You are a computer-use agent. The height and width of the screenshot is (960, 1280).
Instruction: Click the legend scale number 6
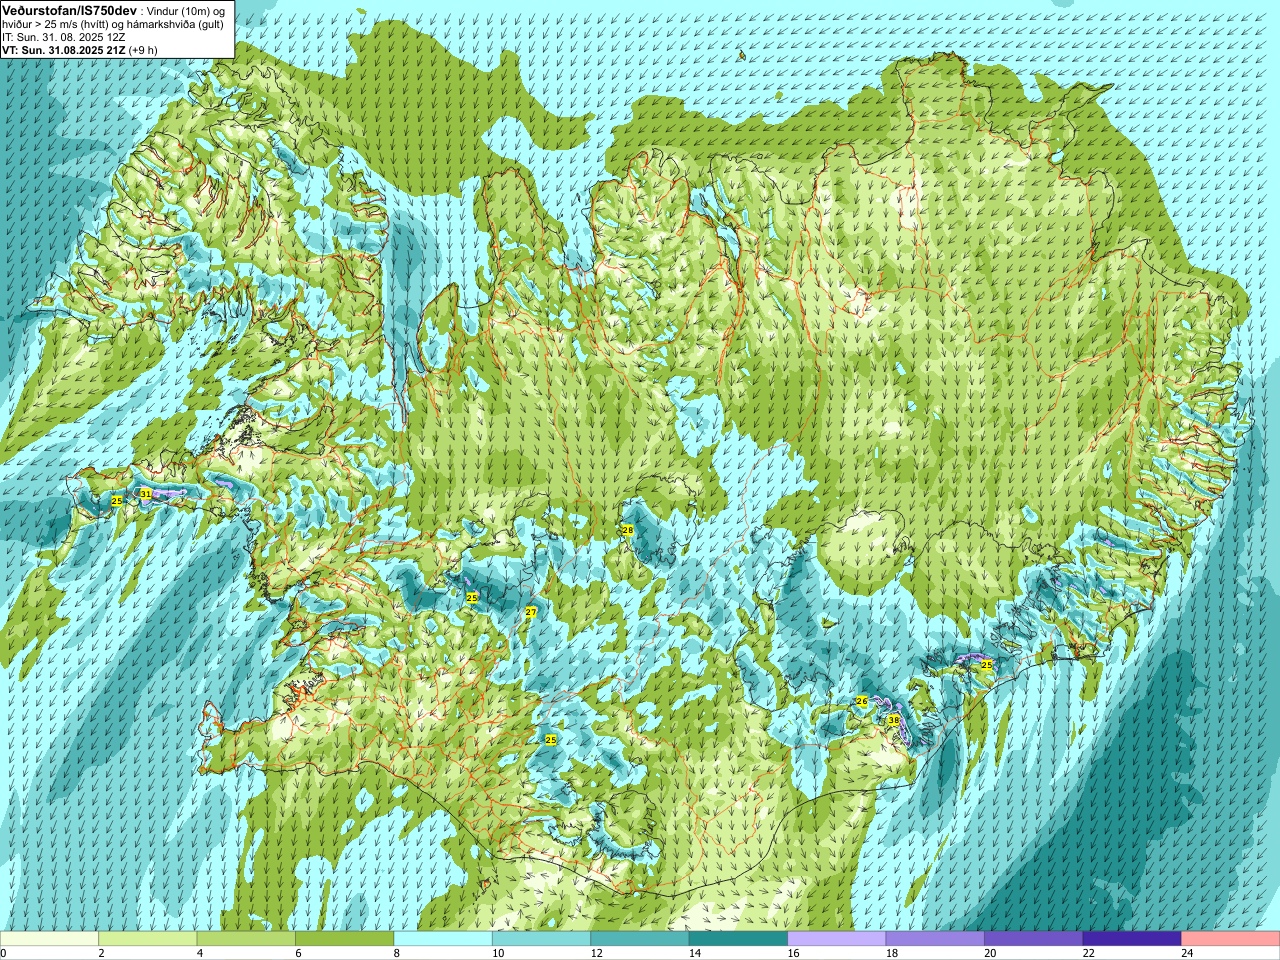click(x=298, y=954)
